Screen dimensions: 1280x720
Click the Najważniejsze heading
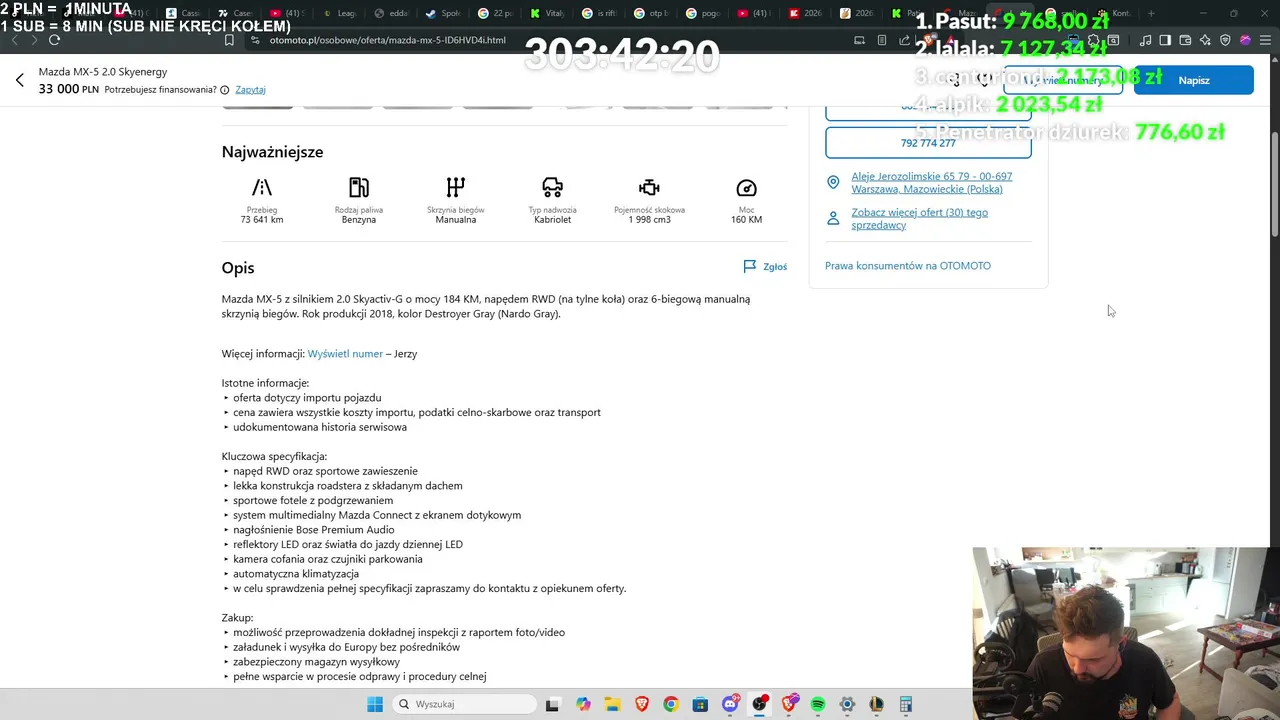click(x=272, y=152)
